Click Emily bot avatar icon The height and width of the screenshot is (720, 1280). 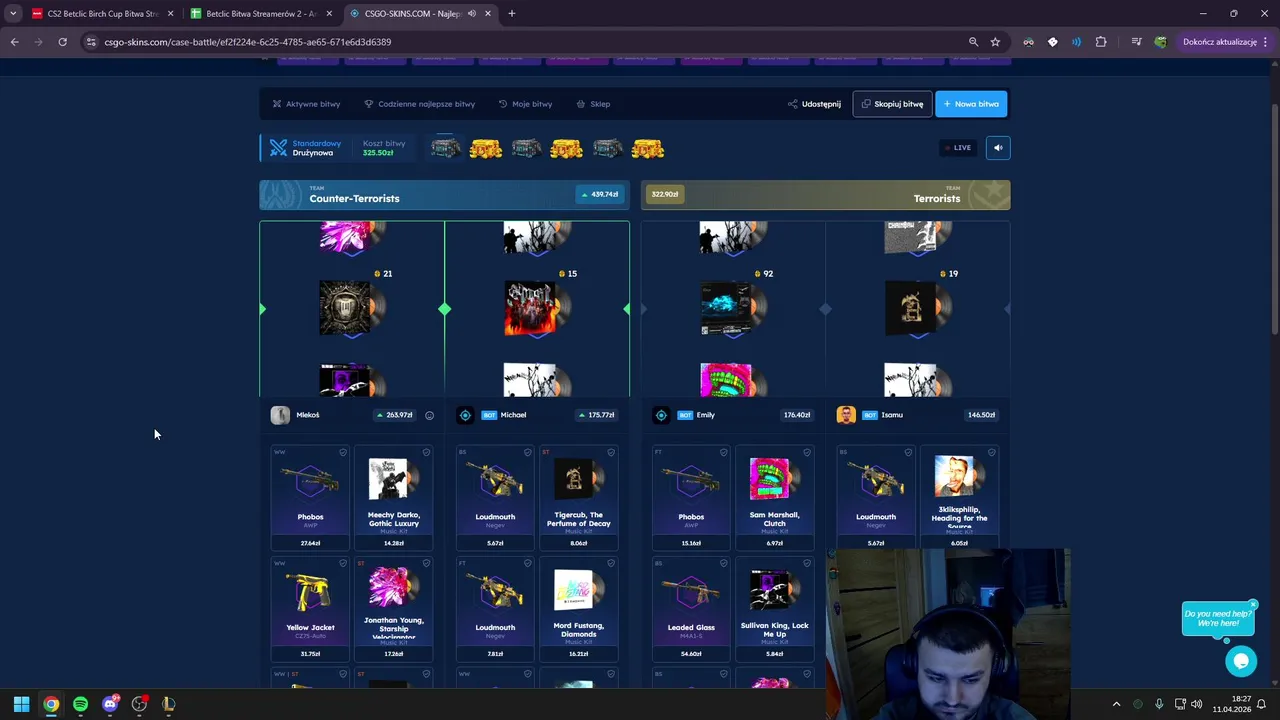click(x=661, y=415)
